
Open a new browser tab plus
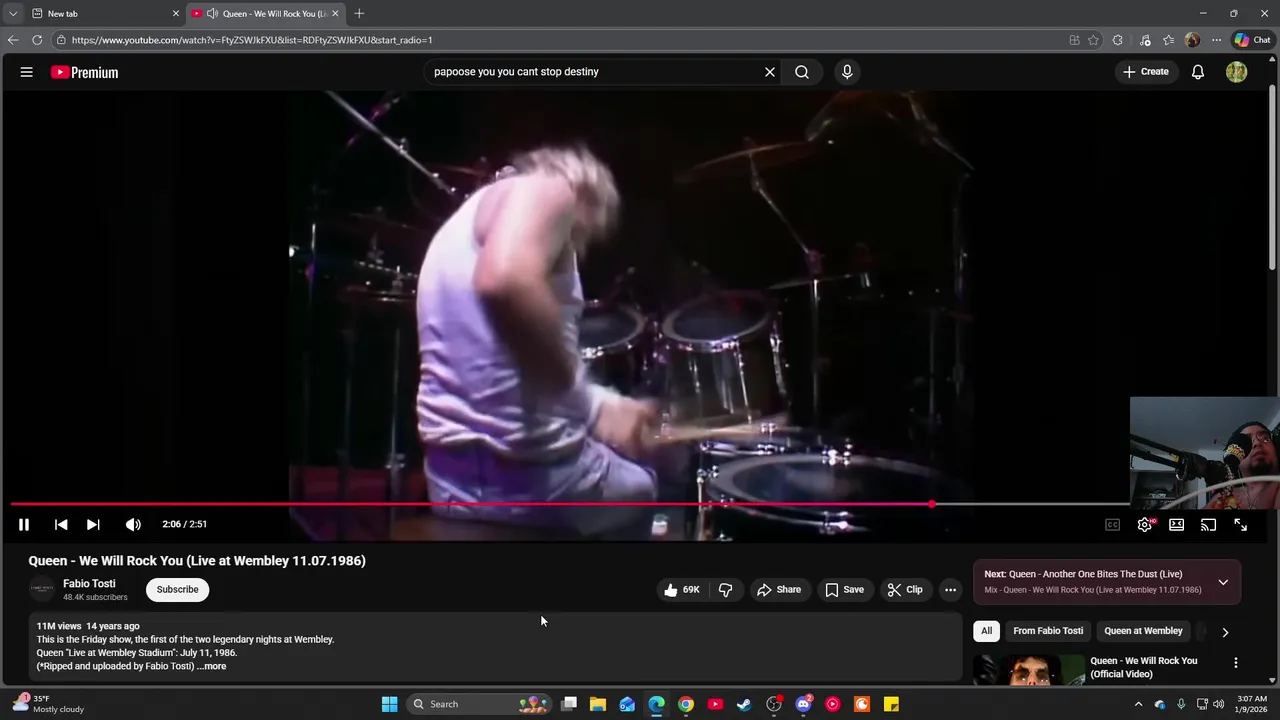[x=359, y=13]
